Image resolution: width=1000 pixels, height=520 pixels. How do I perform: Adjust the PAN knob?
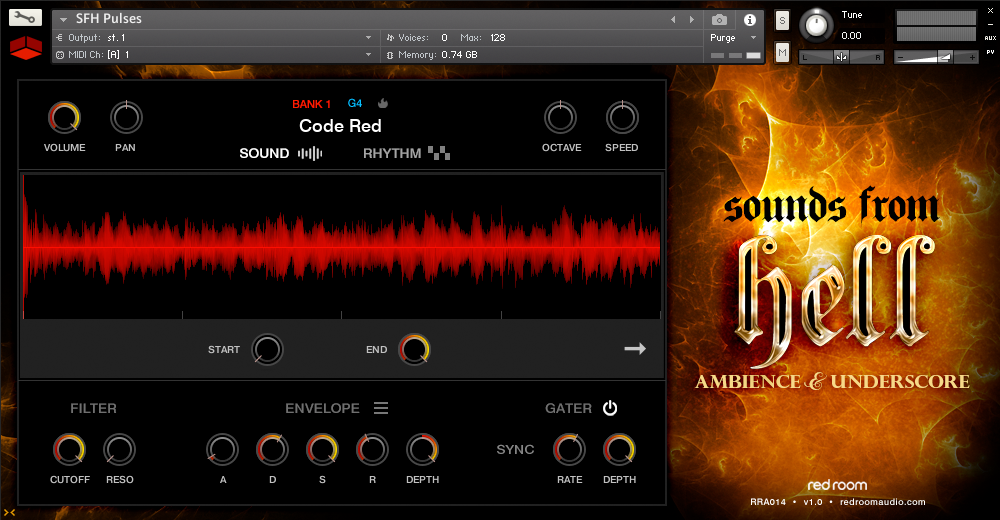tap(126, 117)
